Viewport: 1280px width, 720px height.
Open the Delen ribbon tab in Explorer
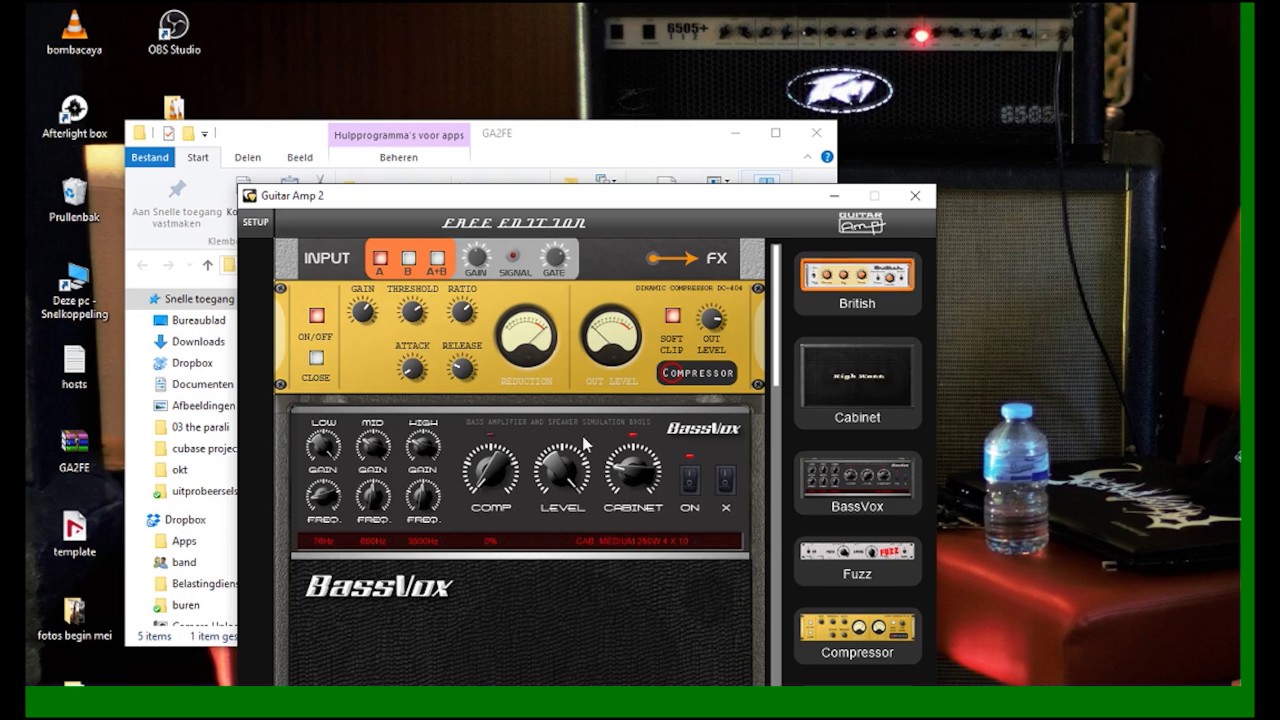coord(247,157)
